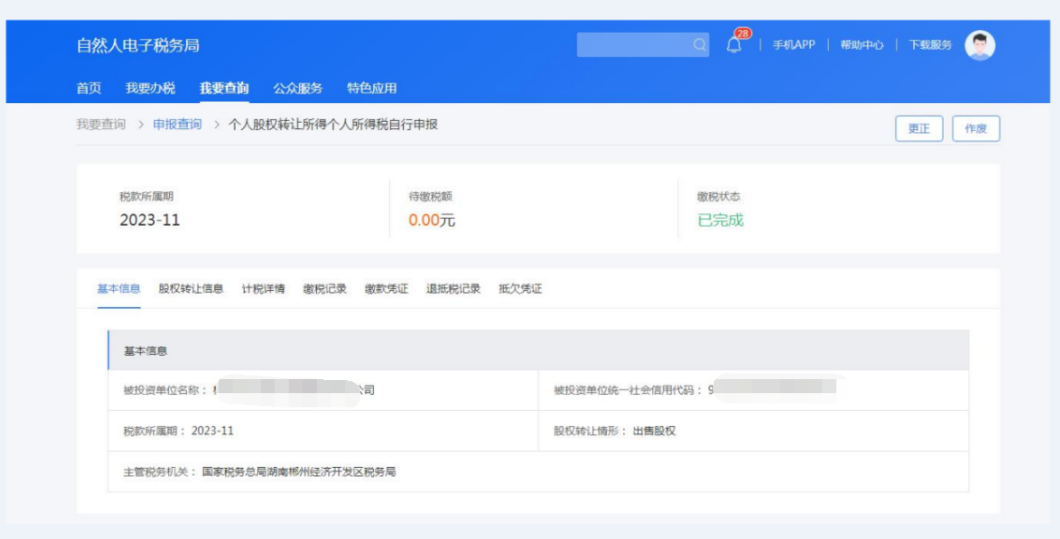Open the 帮助中心 link
1060x539 pixels.
tap(861, 45)
